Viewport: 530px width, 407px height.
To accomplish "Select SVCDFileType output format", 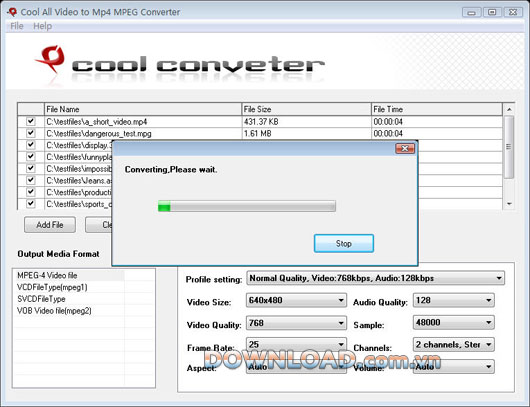I will [x=41, y=299].
